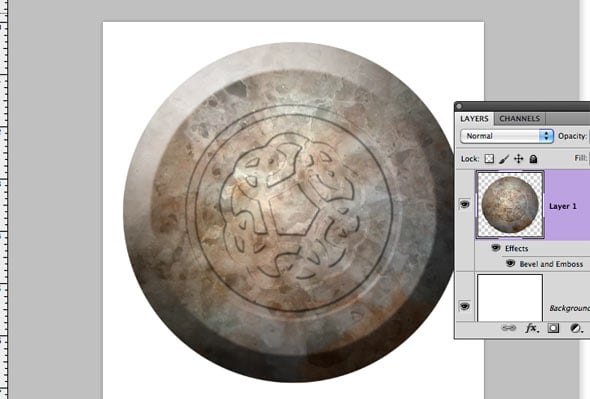The height and width of the screenshot is (399, 590).
Task: Hide the Bevel and Emboss effect
Action: click(x=510, y=263)
